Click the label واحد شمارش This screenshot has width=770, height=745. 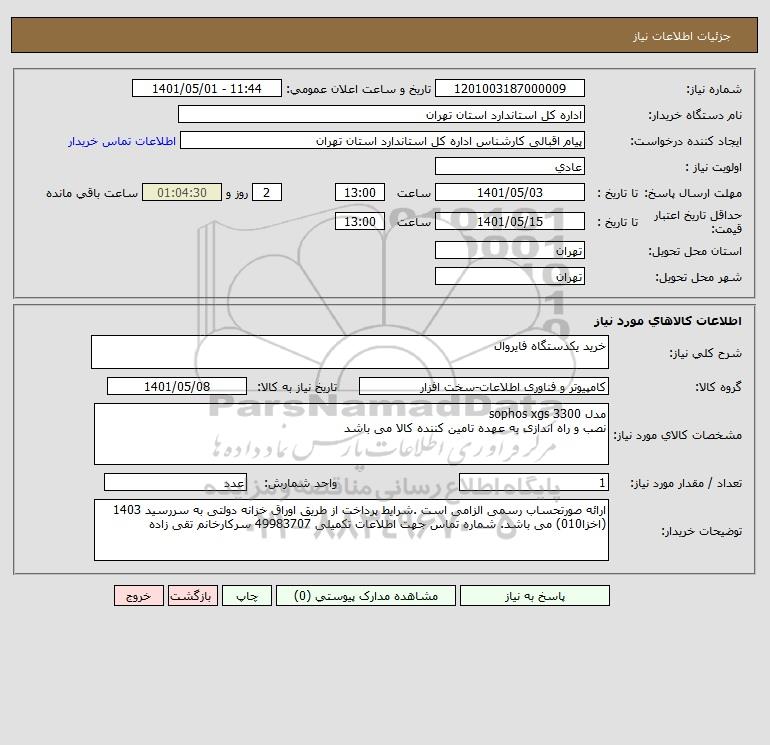pos(301,483)
